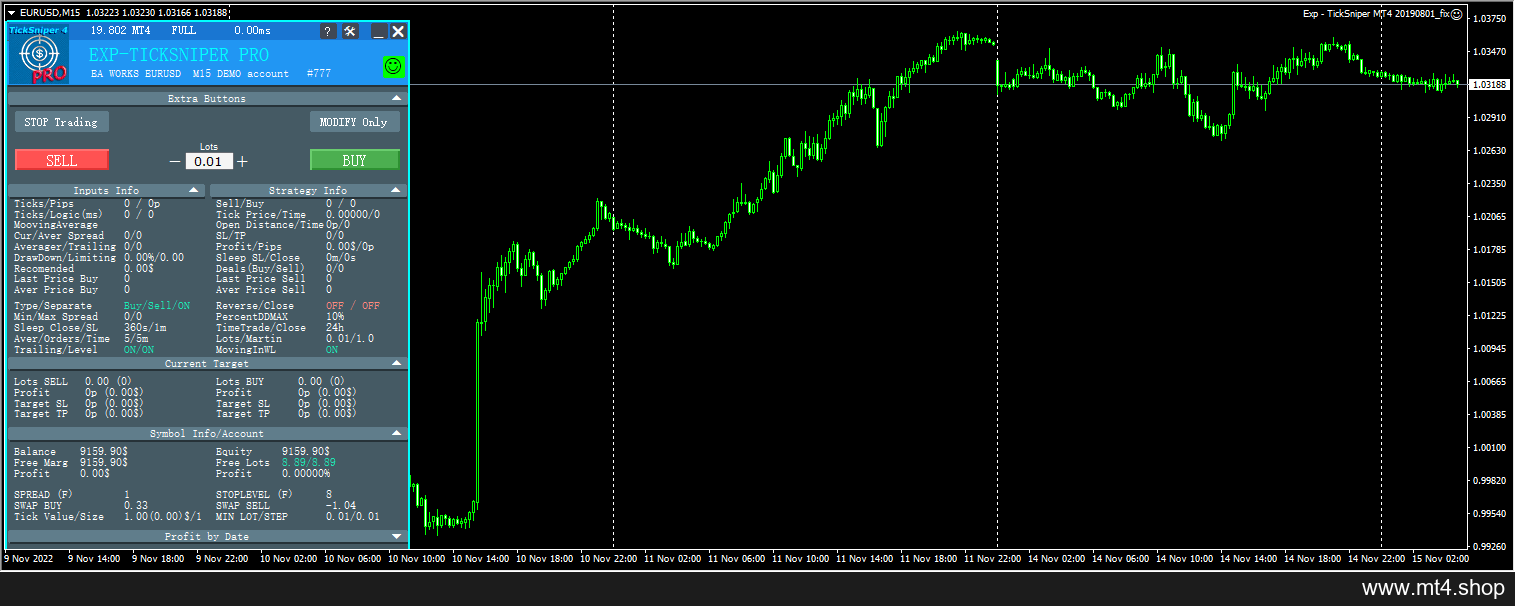The height and width of the screenshot is (606, 1515).
Task: Click the SWAP SELL value -1.04
Action: 341,506
